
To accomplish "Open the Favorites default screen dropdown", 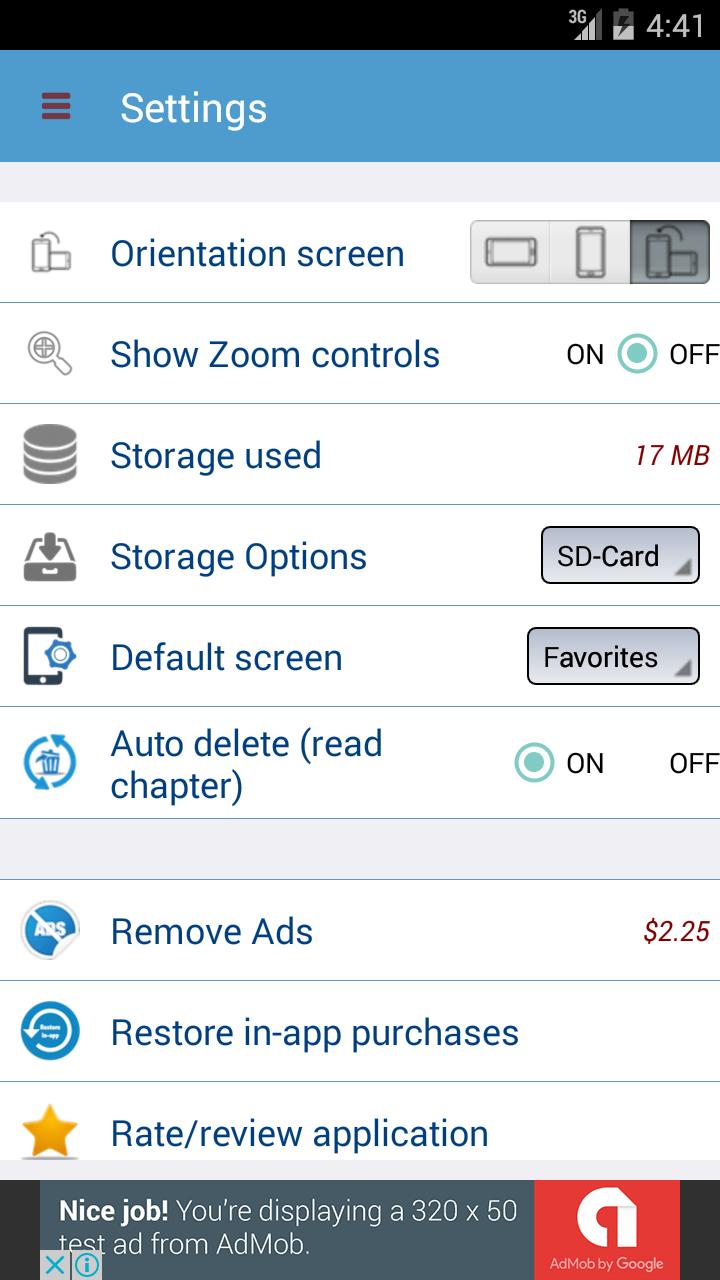I will click(613, 656).
